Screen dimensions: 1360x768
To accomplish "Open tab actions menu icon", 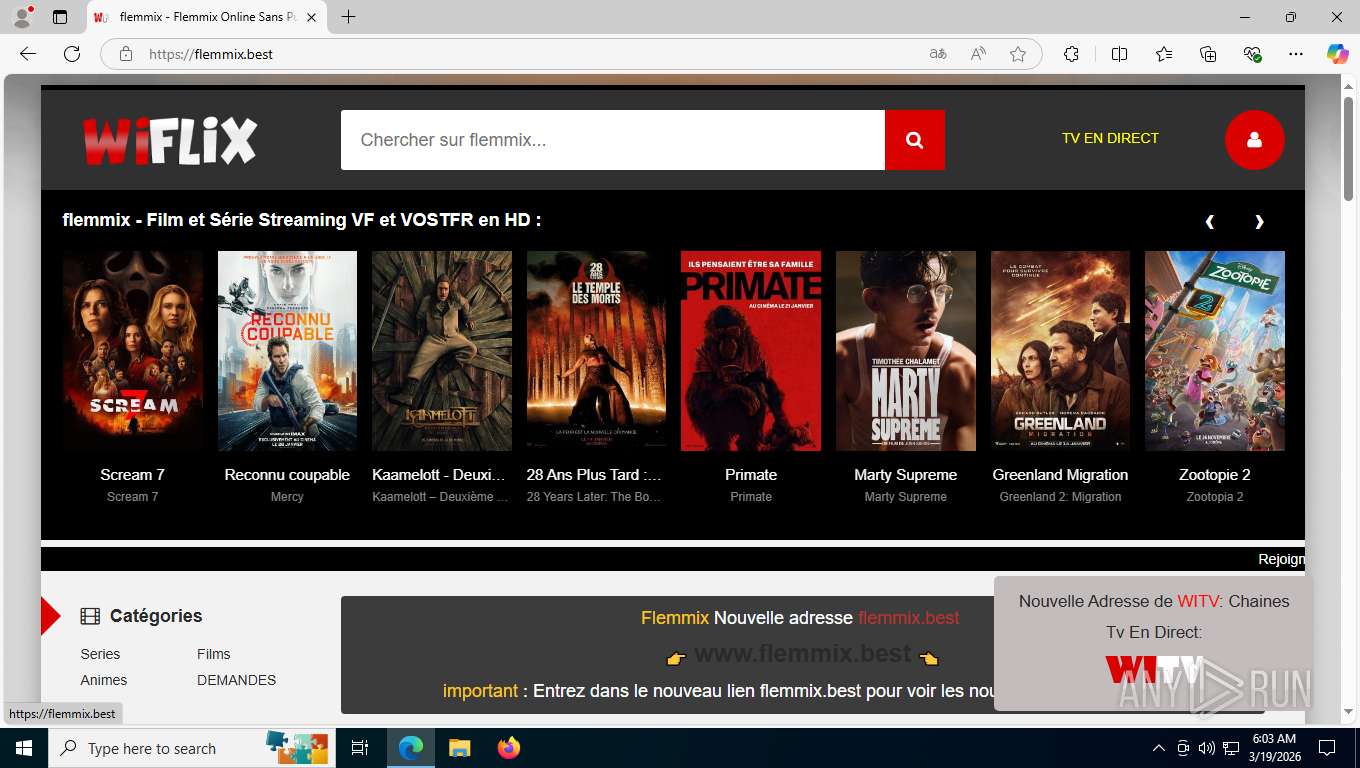I will pos(60,17).
